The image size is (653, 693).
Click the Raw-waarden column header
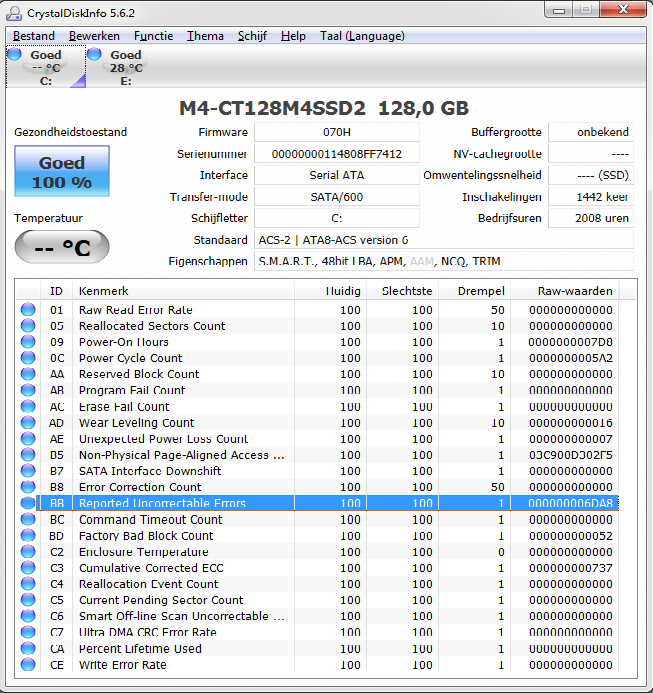tap(565, 291)
